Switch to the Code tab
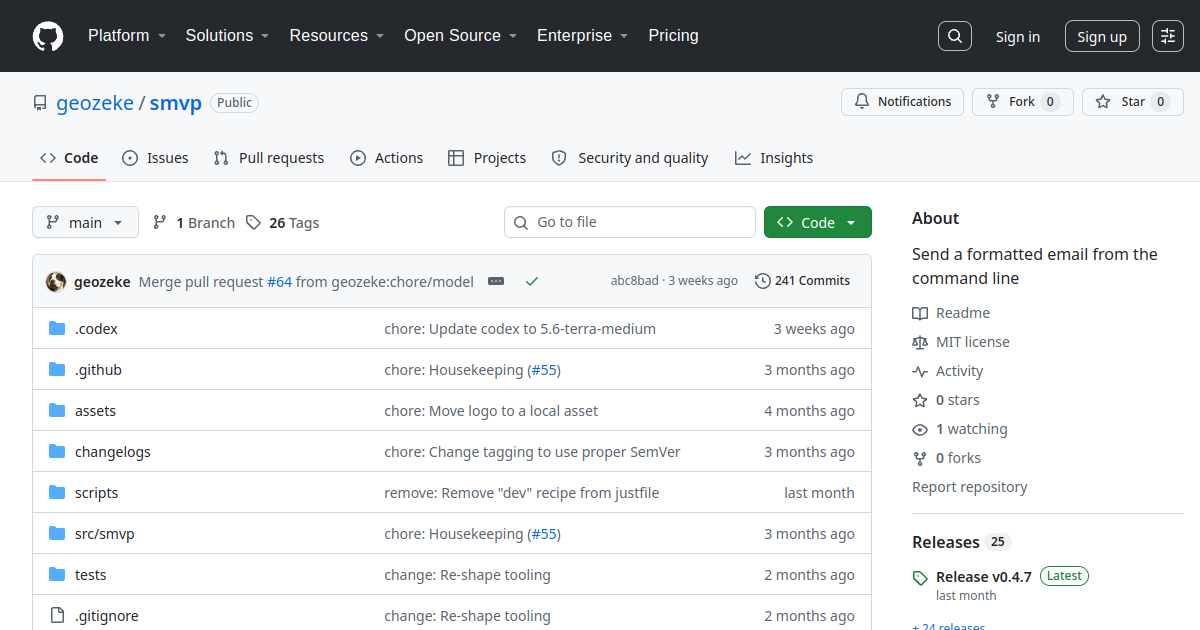The image size is (1200, 630). (69, 158)
